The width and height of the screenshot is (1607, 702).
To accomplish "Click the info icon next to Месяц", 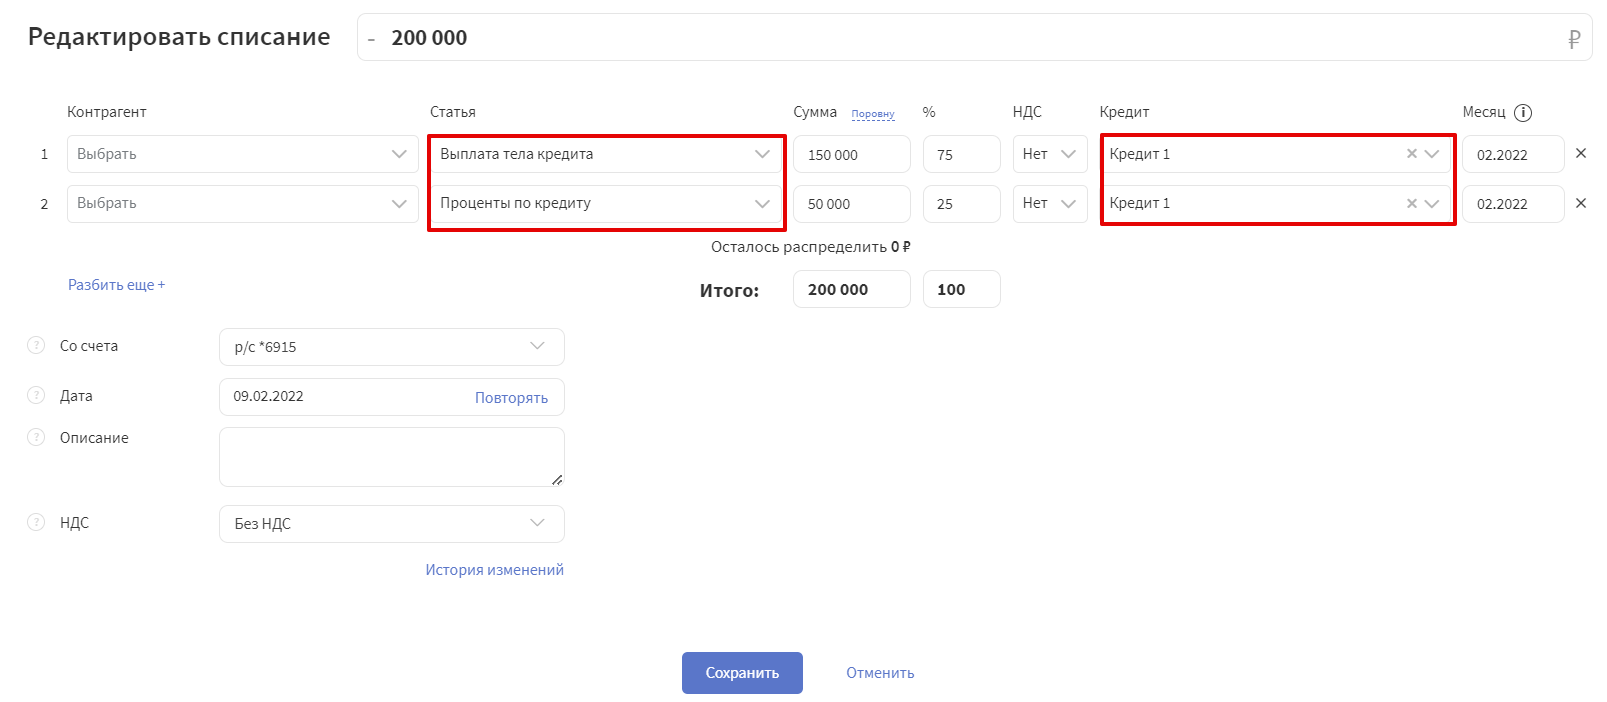I will [x=1522, y=112].
